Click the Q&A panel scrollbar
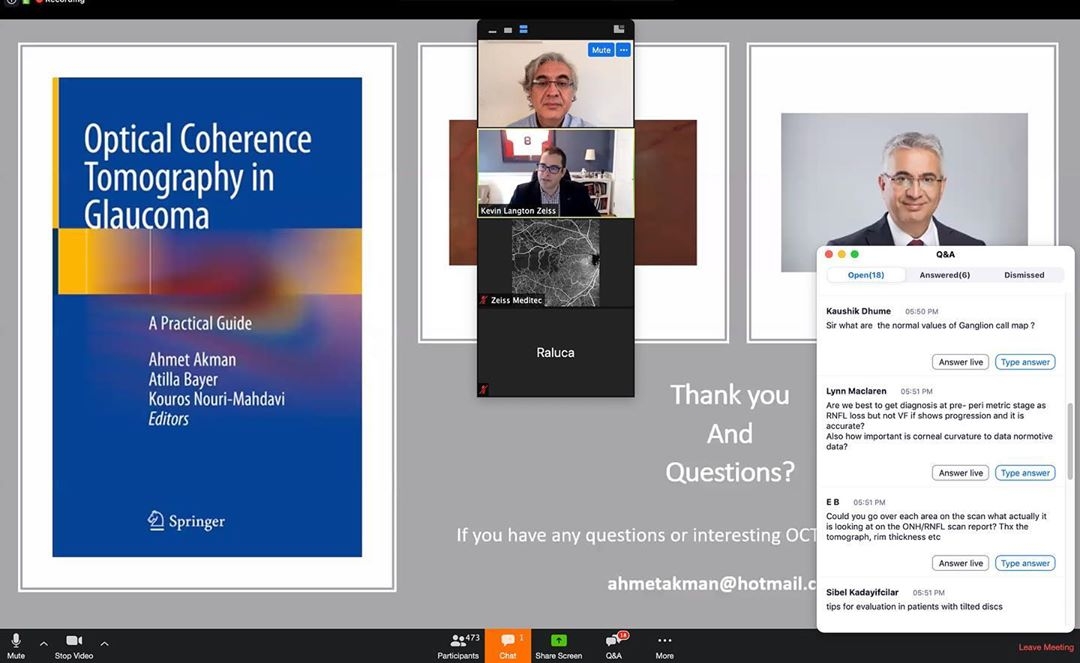1080x663 pixels. [1070, 441]
